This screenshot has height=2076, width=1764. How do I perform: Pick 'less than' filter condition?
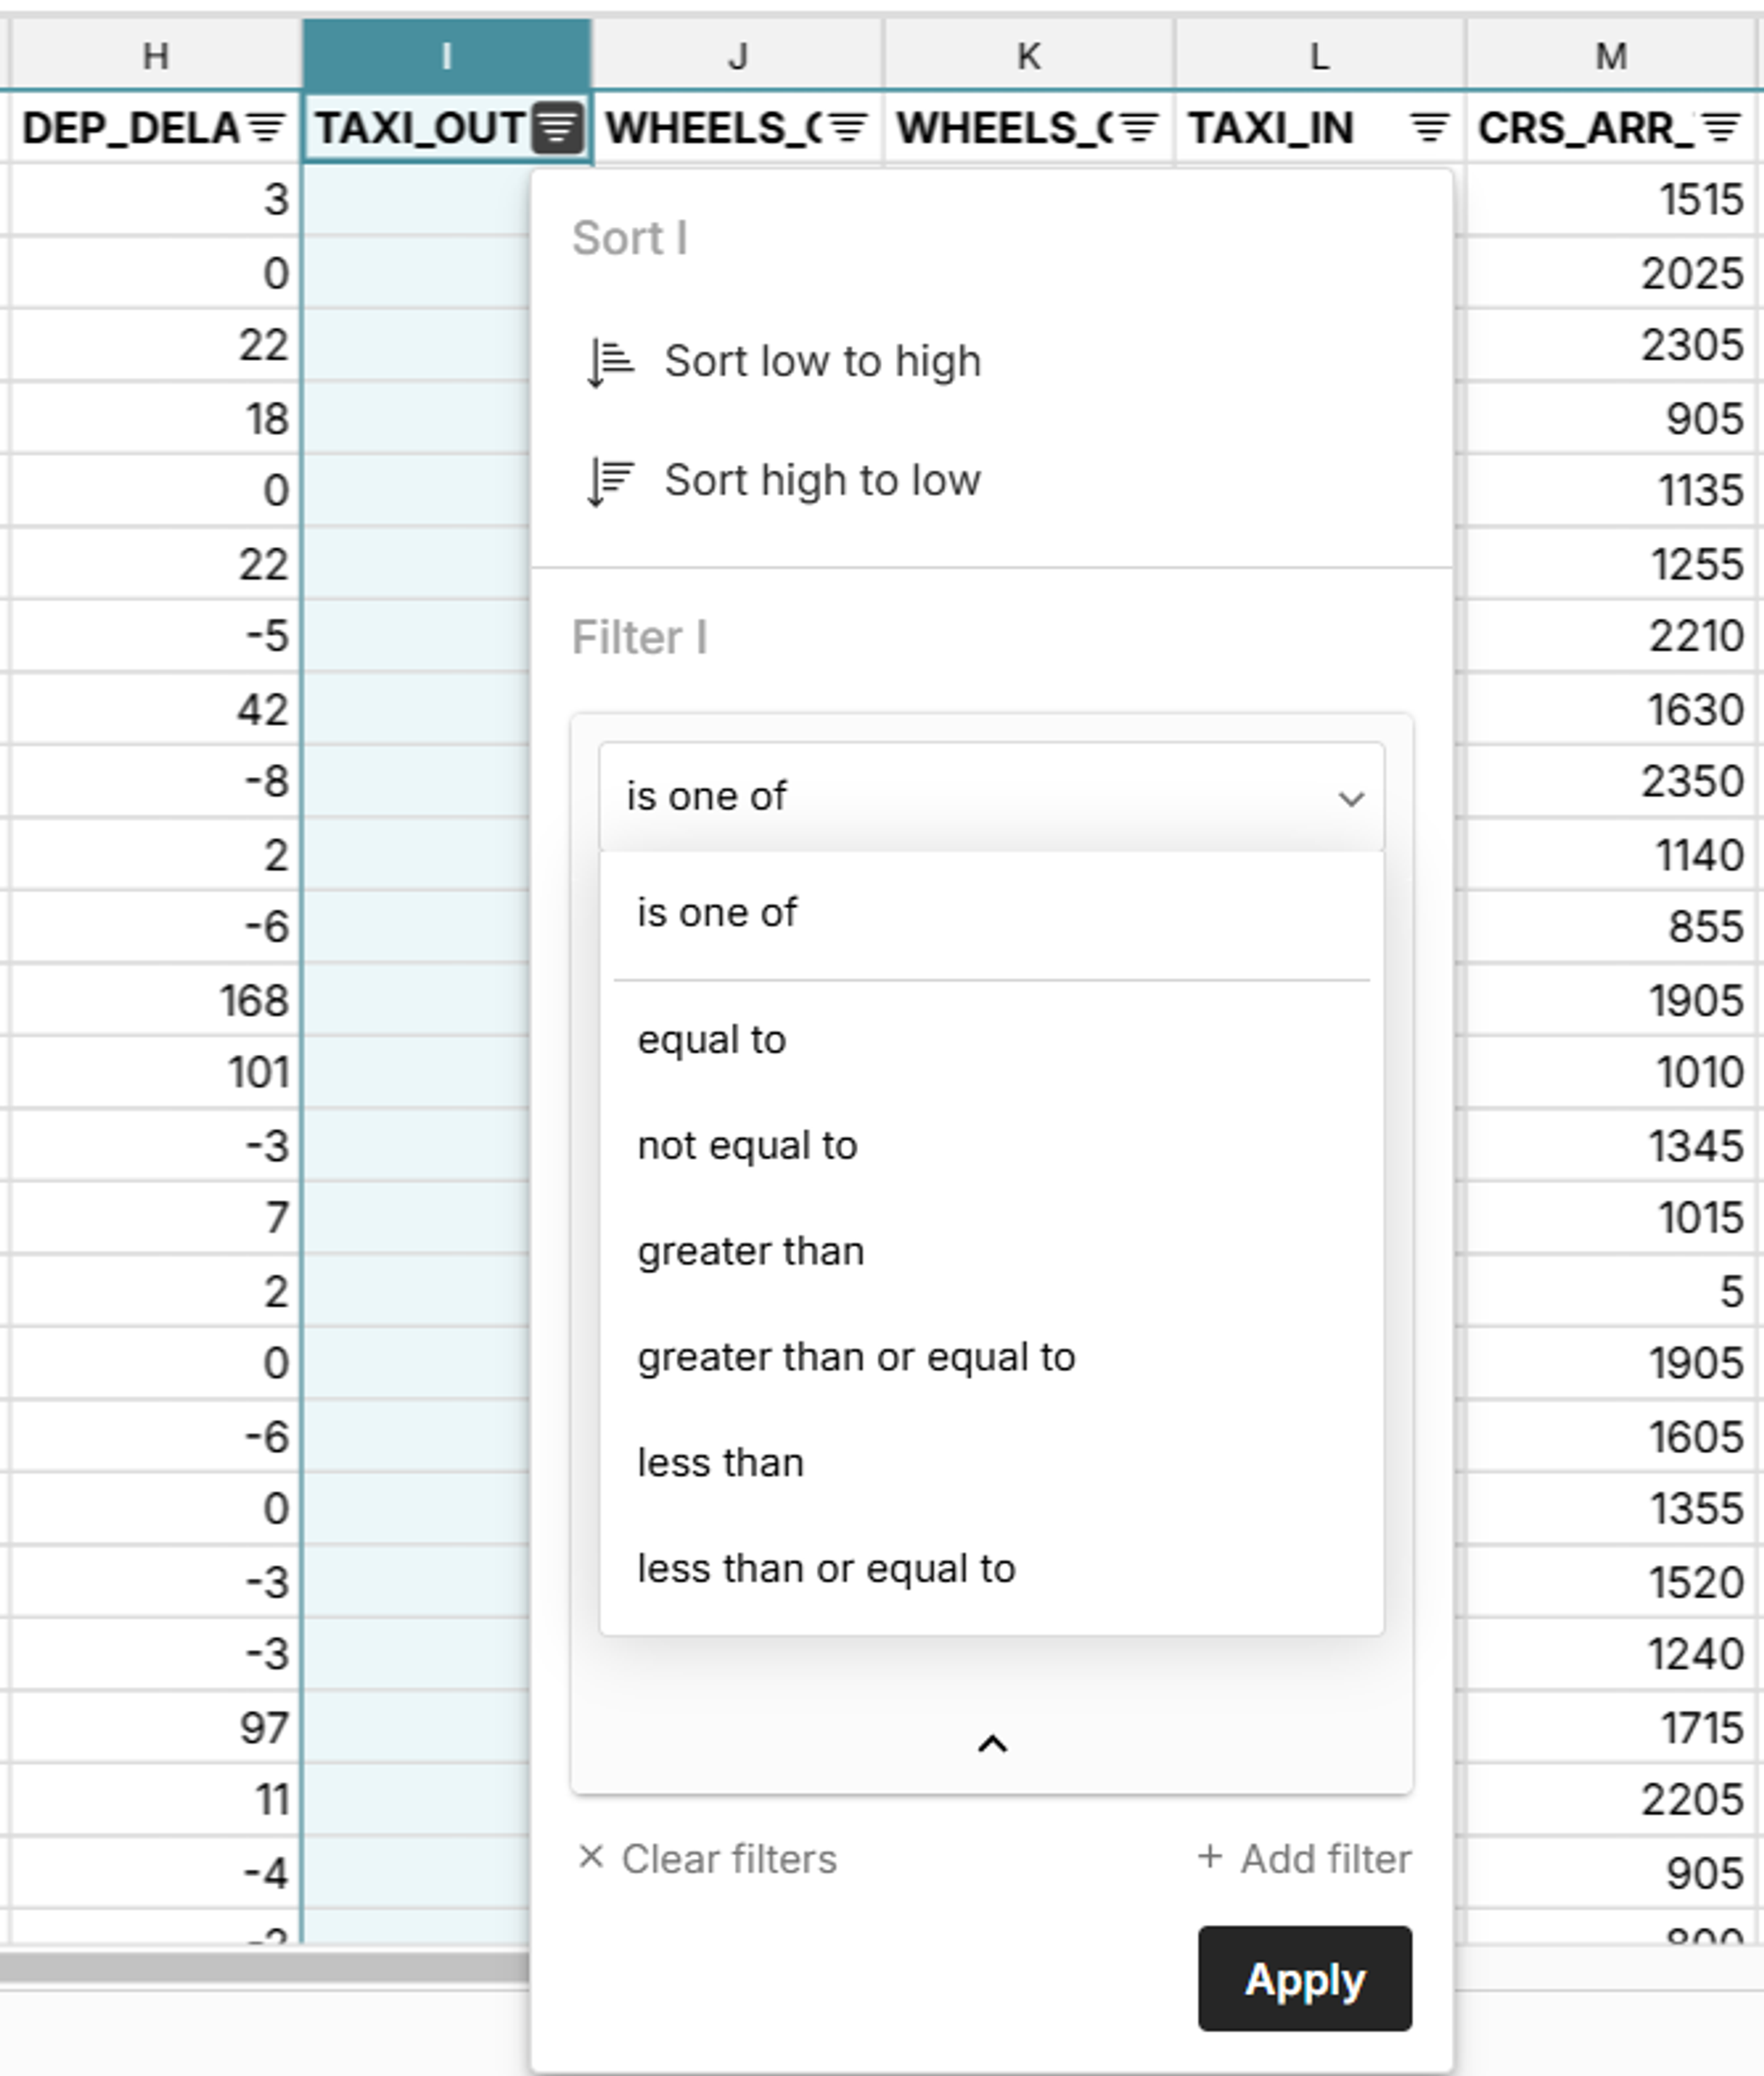pyautogui.click(x=720, y=1464)
